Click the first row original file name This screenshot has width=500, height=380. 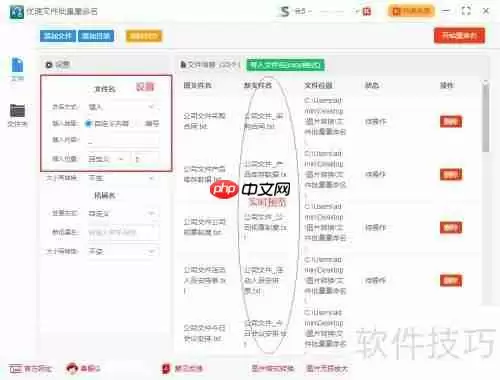tap(204, 121)
